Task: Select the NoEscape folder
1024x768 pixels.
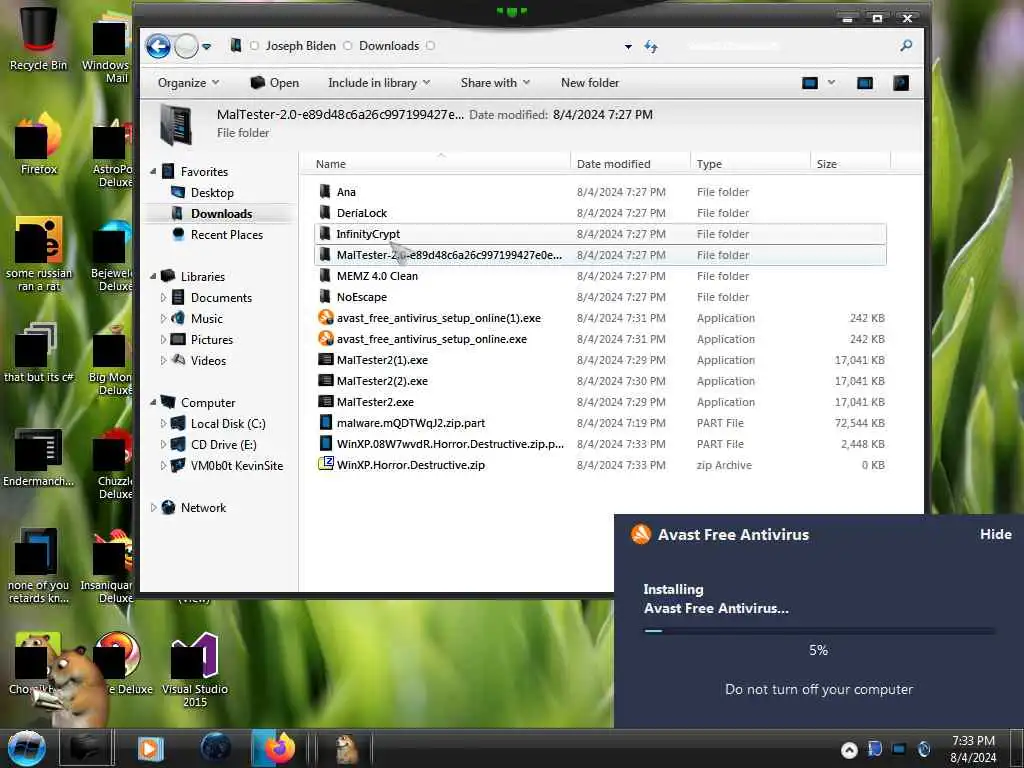Action: point(361,296)
